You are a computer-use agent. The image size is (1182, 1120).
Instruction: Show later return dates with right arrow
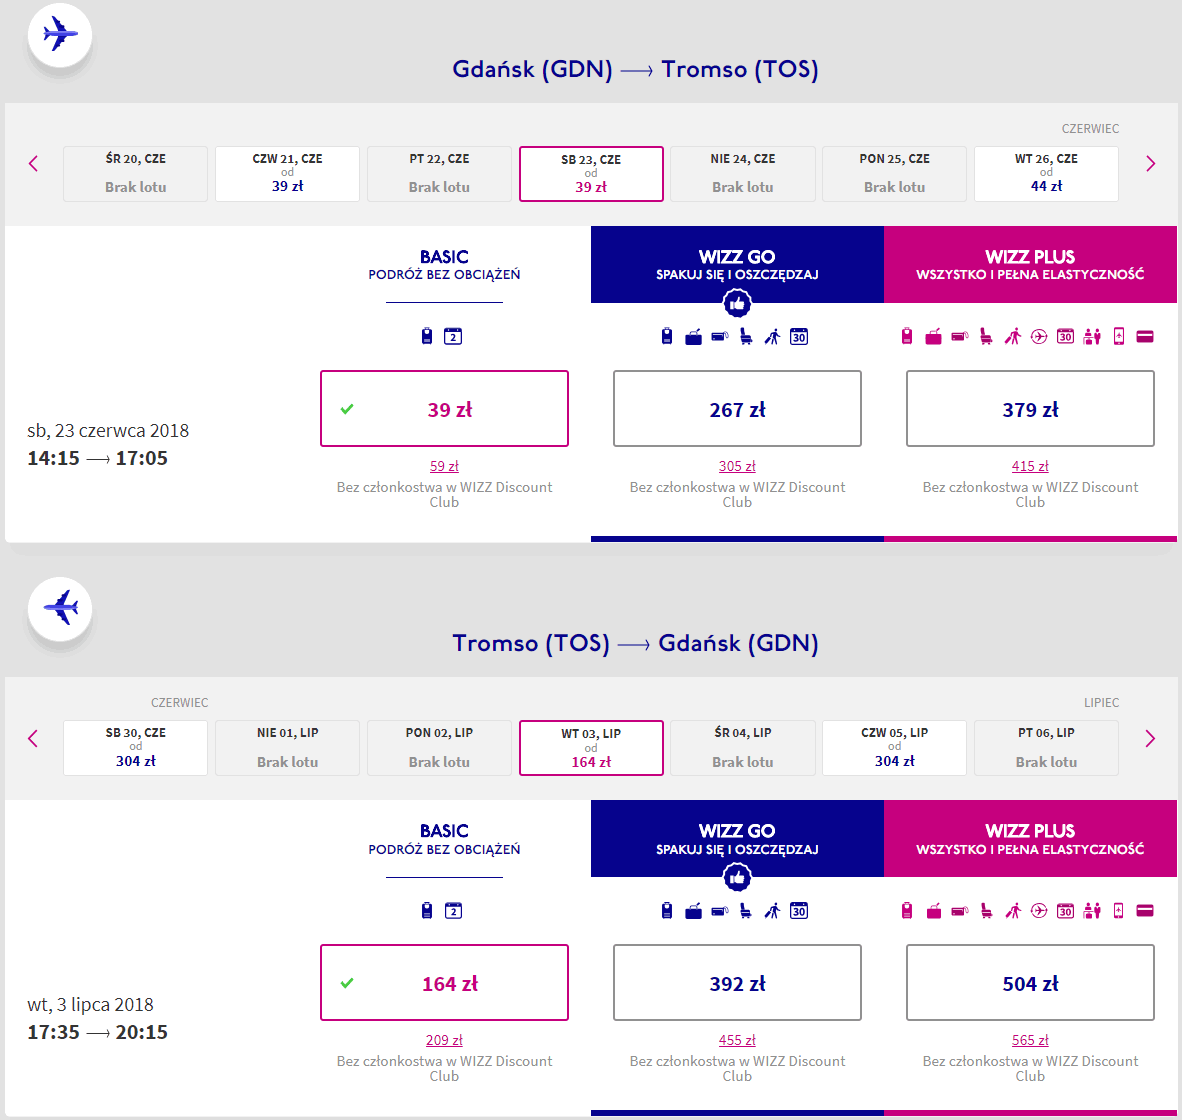click(x=1150, y=739)
